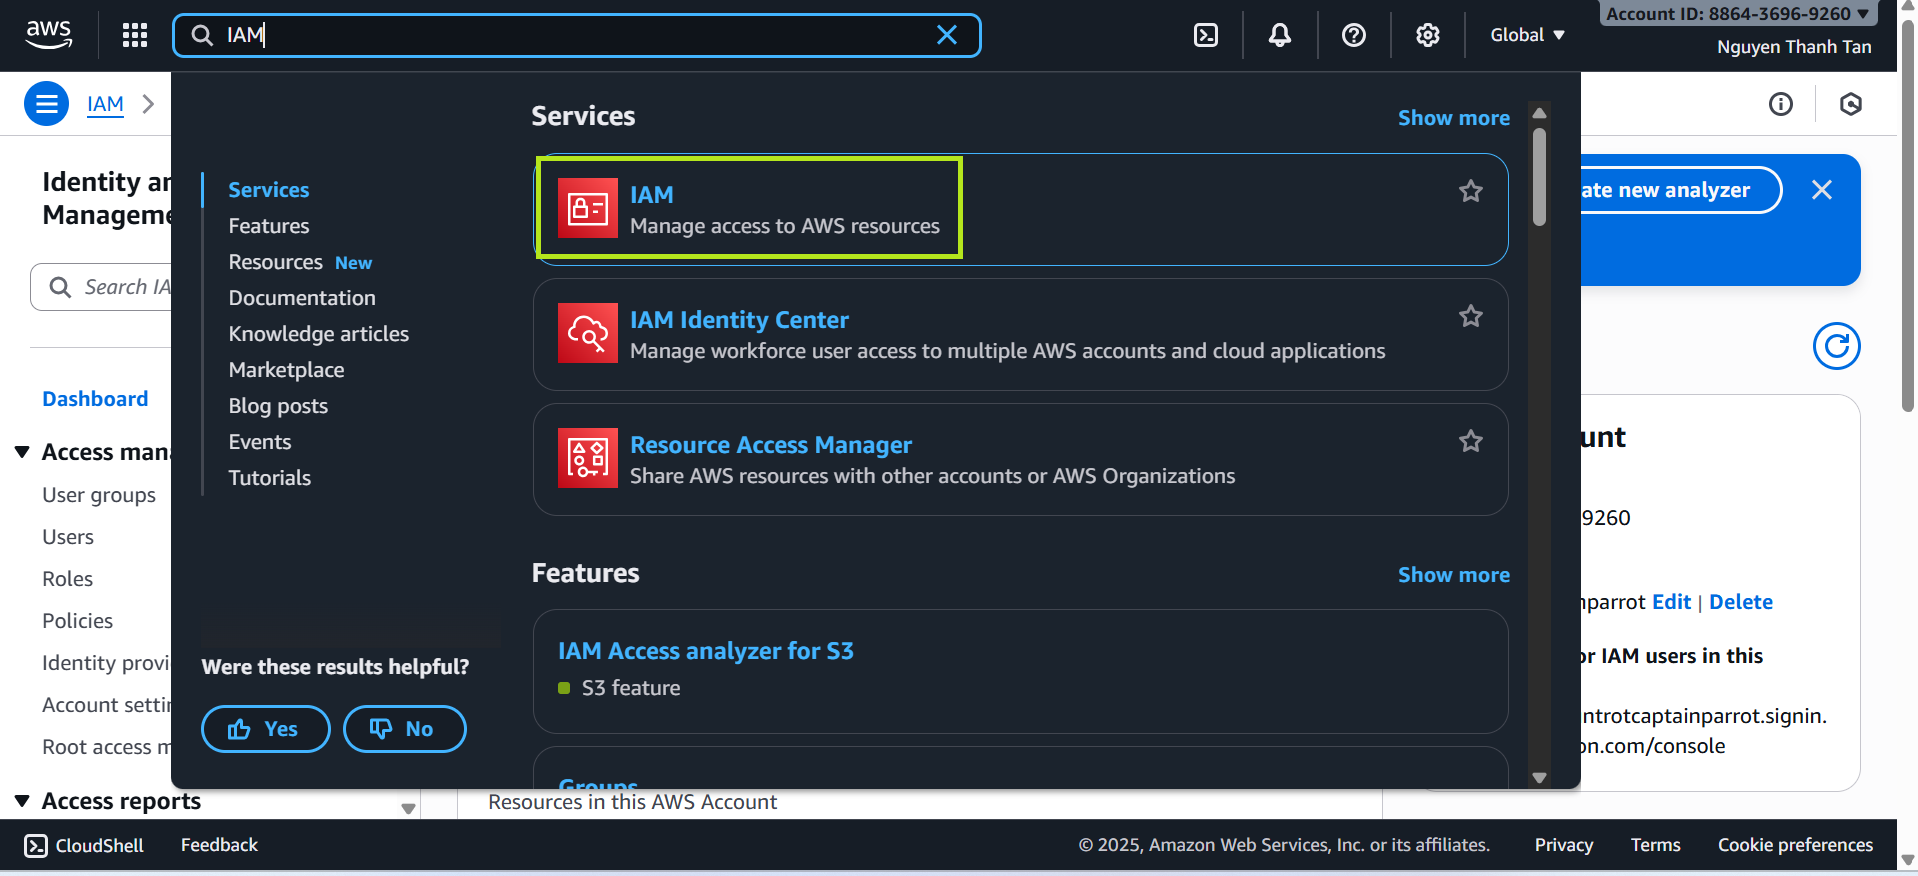Screen dimensions: 1918x876
Task: Favorite the IAM service with star
Action: 1470,191
